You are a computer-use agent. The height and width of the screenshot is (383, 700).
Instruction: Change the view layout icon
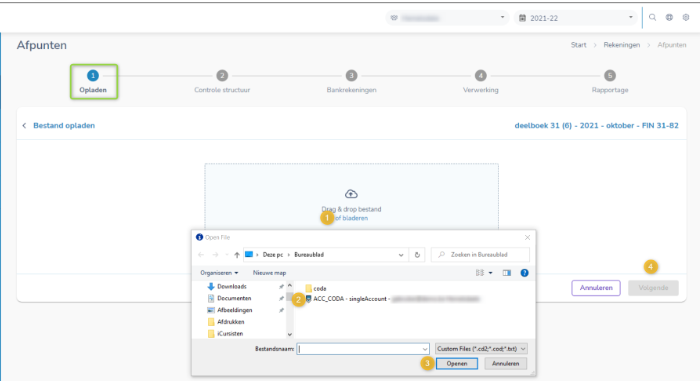point(480,273)
